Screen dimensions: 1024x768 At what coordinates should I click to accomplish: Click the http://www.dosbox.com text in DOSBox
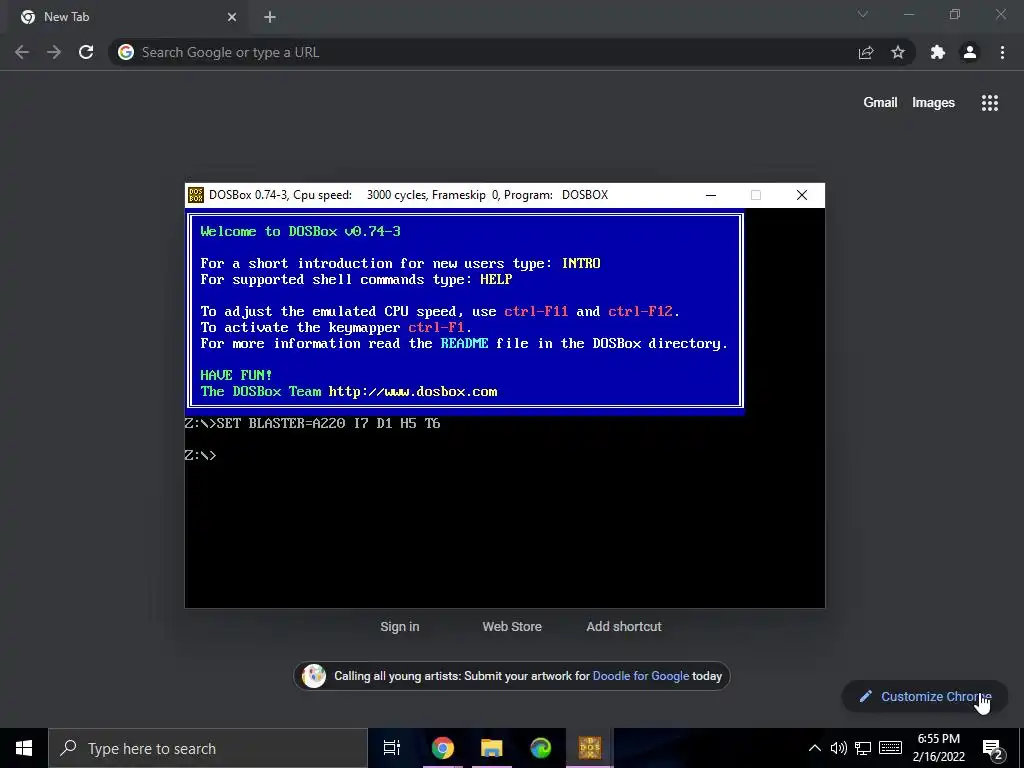[x=413, y=391]
